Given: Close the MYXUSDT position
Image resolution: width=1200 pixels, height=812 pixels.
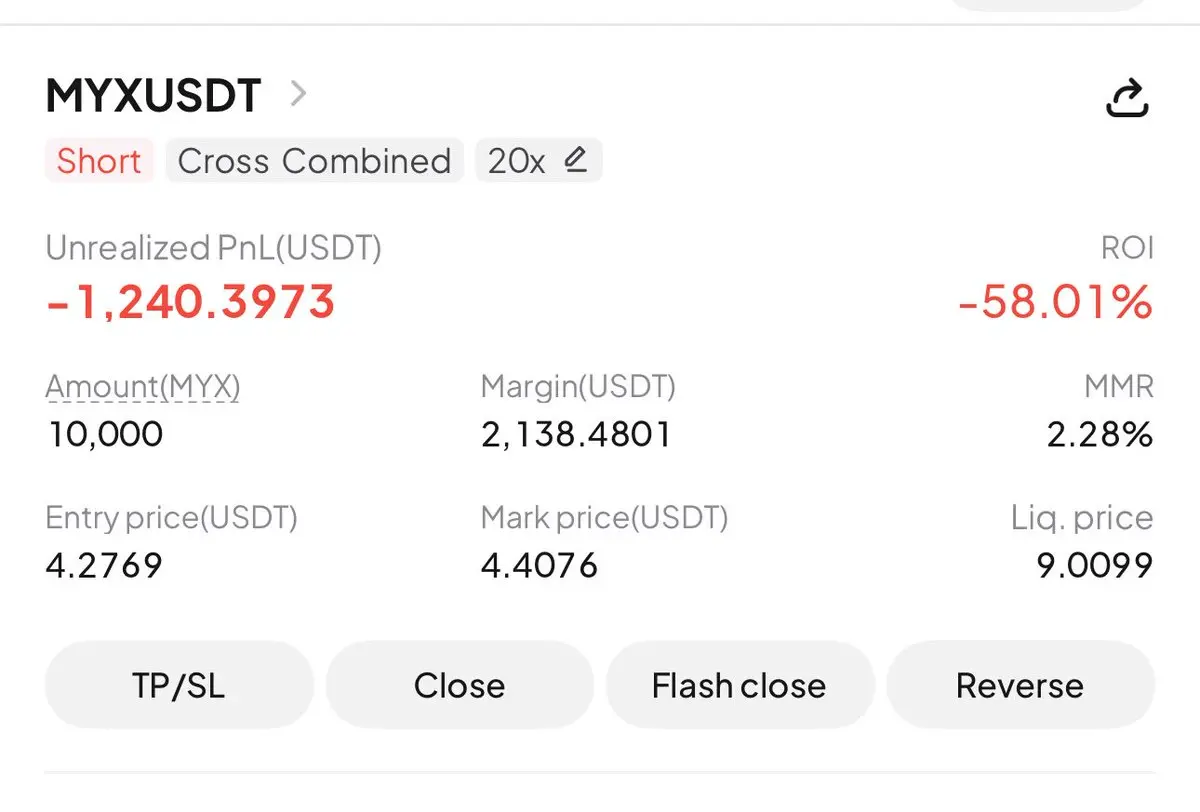Looking at the screenshot, I should pyautogui.click(x=459, y=686).
